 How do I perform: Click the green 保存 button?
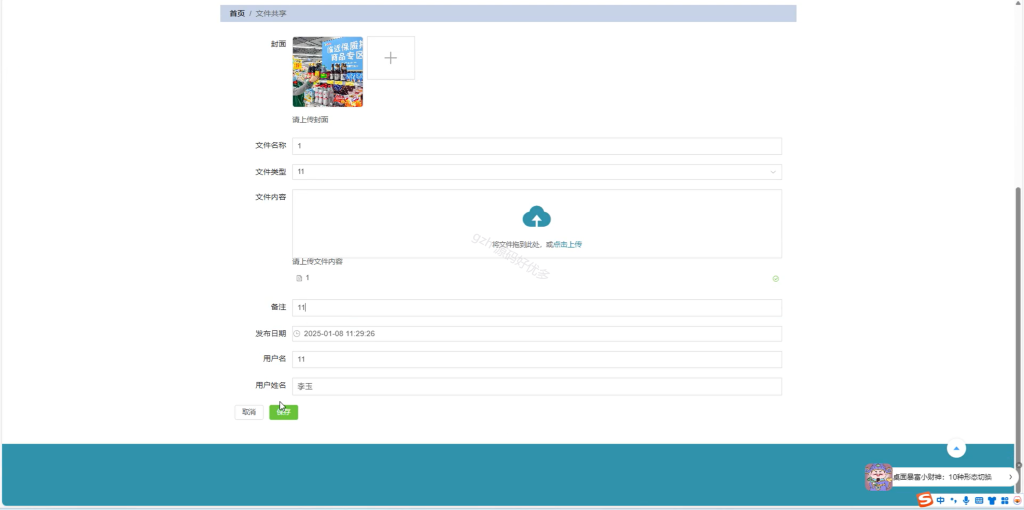point(283,412)
